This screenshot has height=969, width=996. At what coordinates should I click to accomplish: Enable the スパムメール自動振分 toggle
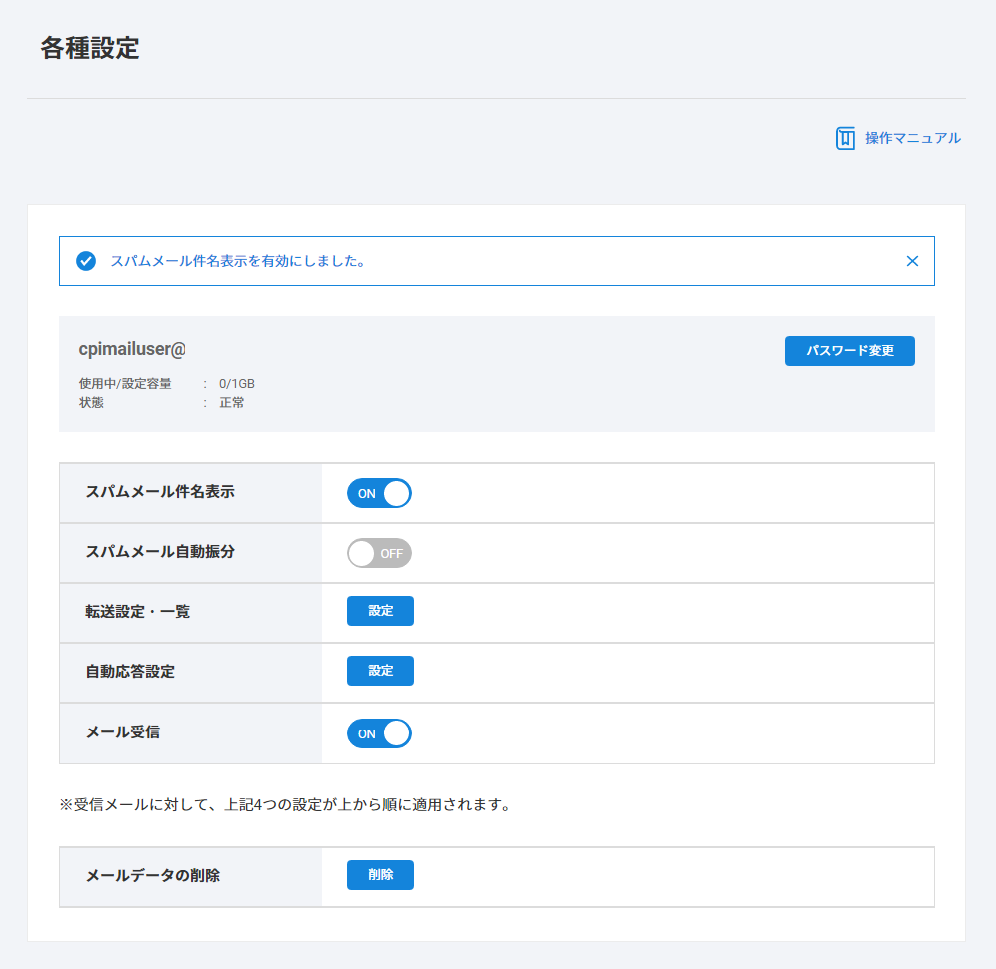[x=379, y=553]
